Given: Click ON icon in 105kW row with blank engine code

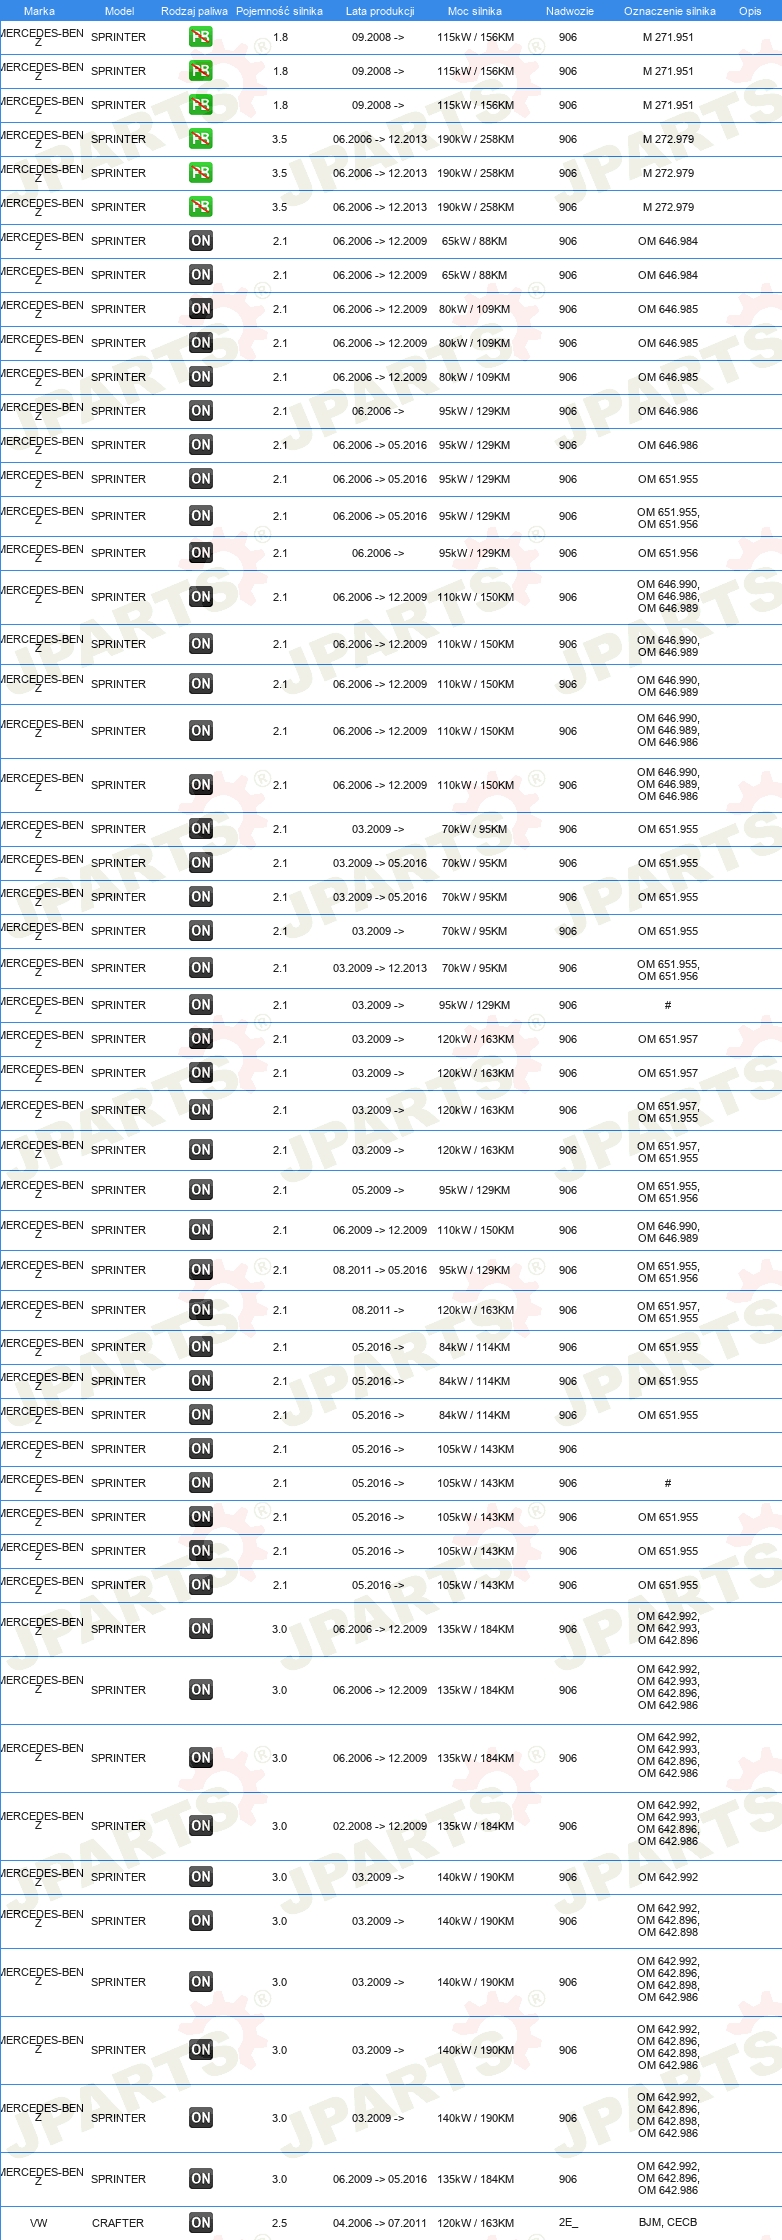Looking at the screenshot, I should click(201, 1449).
